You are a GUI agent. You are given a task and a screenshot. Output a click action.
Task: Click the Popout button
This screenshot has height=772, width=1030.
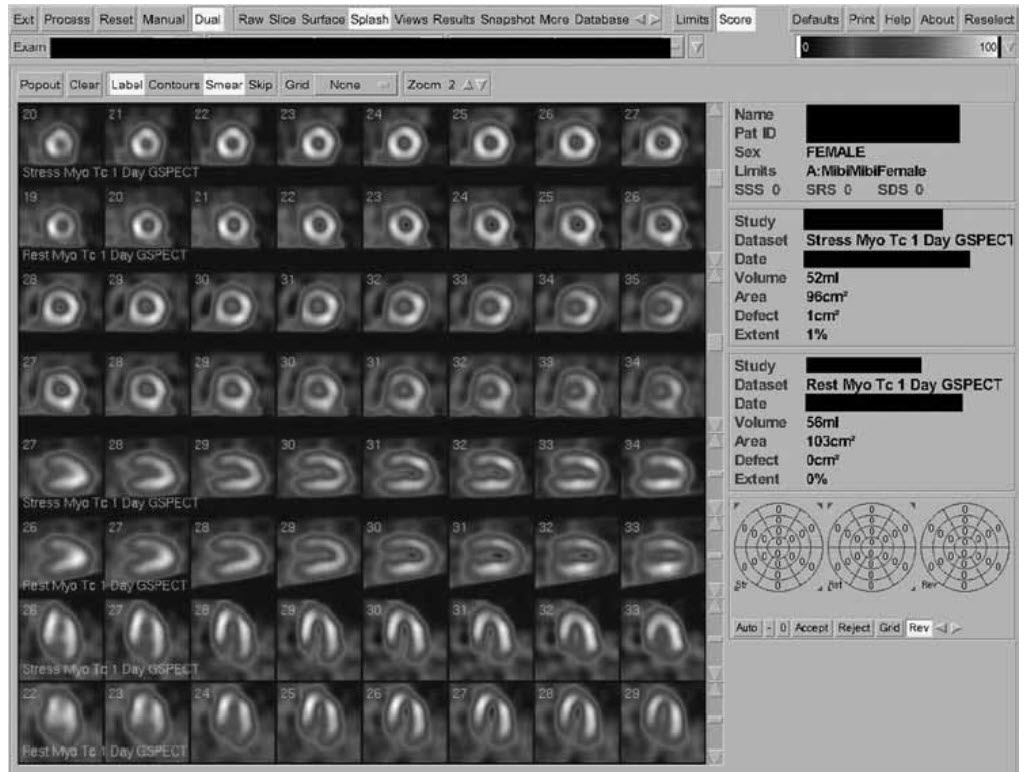[42, 85]
